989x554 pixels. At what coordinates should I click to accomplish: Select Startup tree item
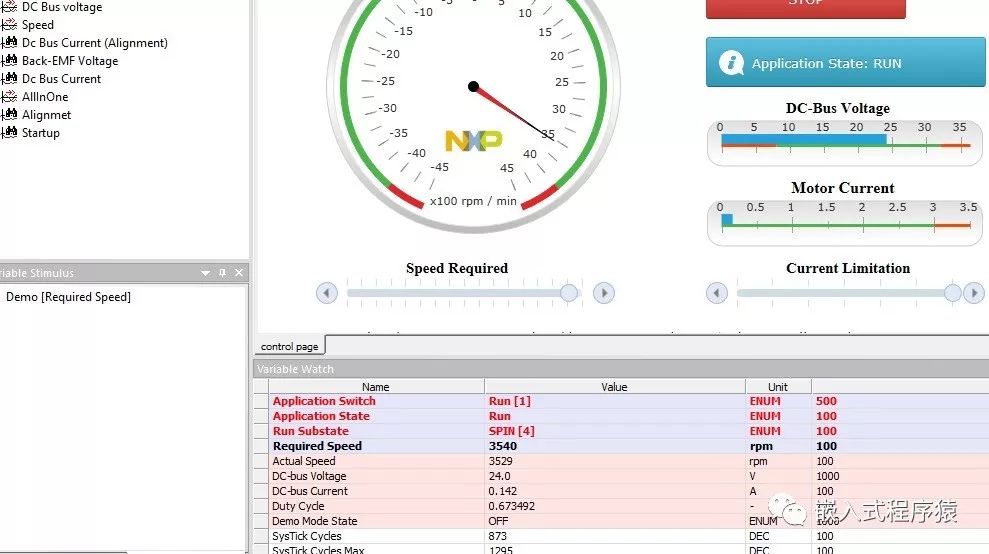[x=40, y=133]
